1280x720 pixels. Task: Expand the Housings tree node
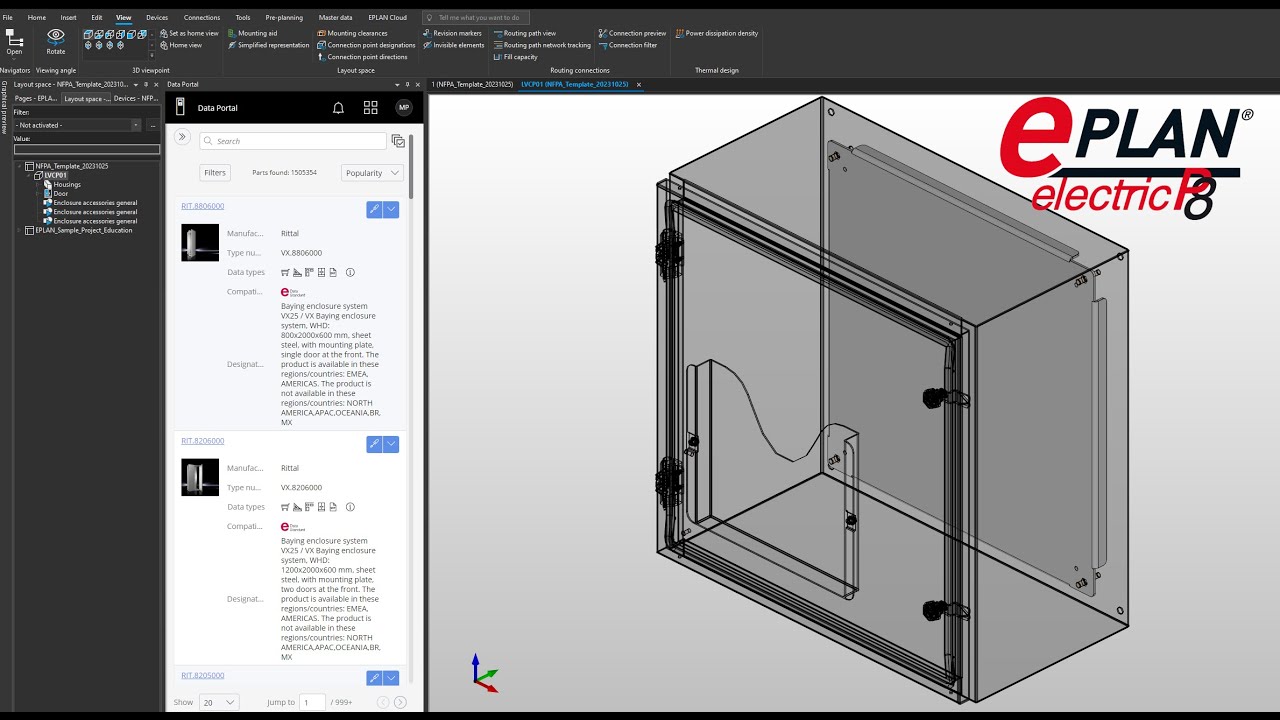pyautogui.click(x=38, y=184)
